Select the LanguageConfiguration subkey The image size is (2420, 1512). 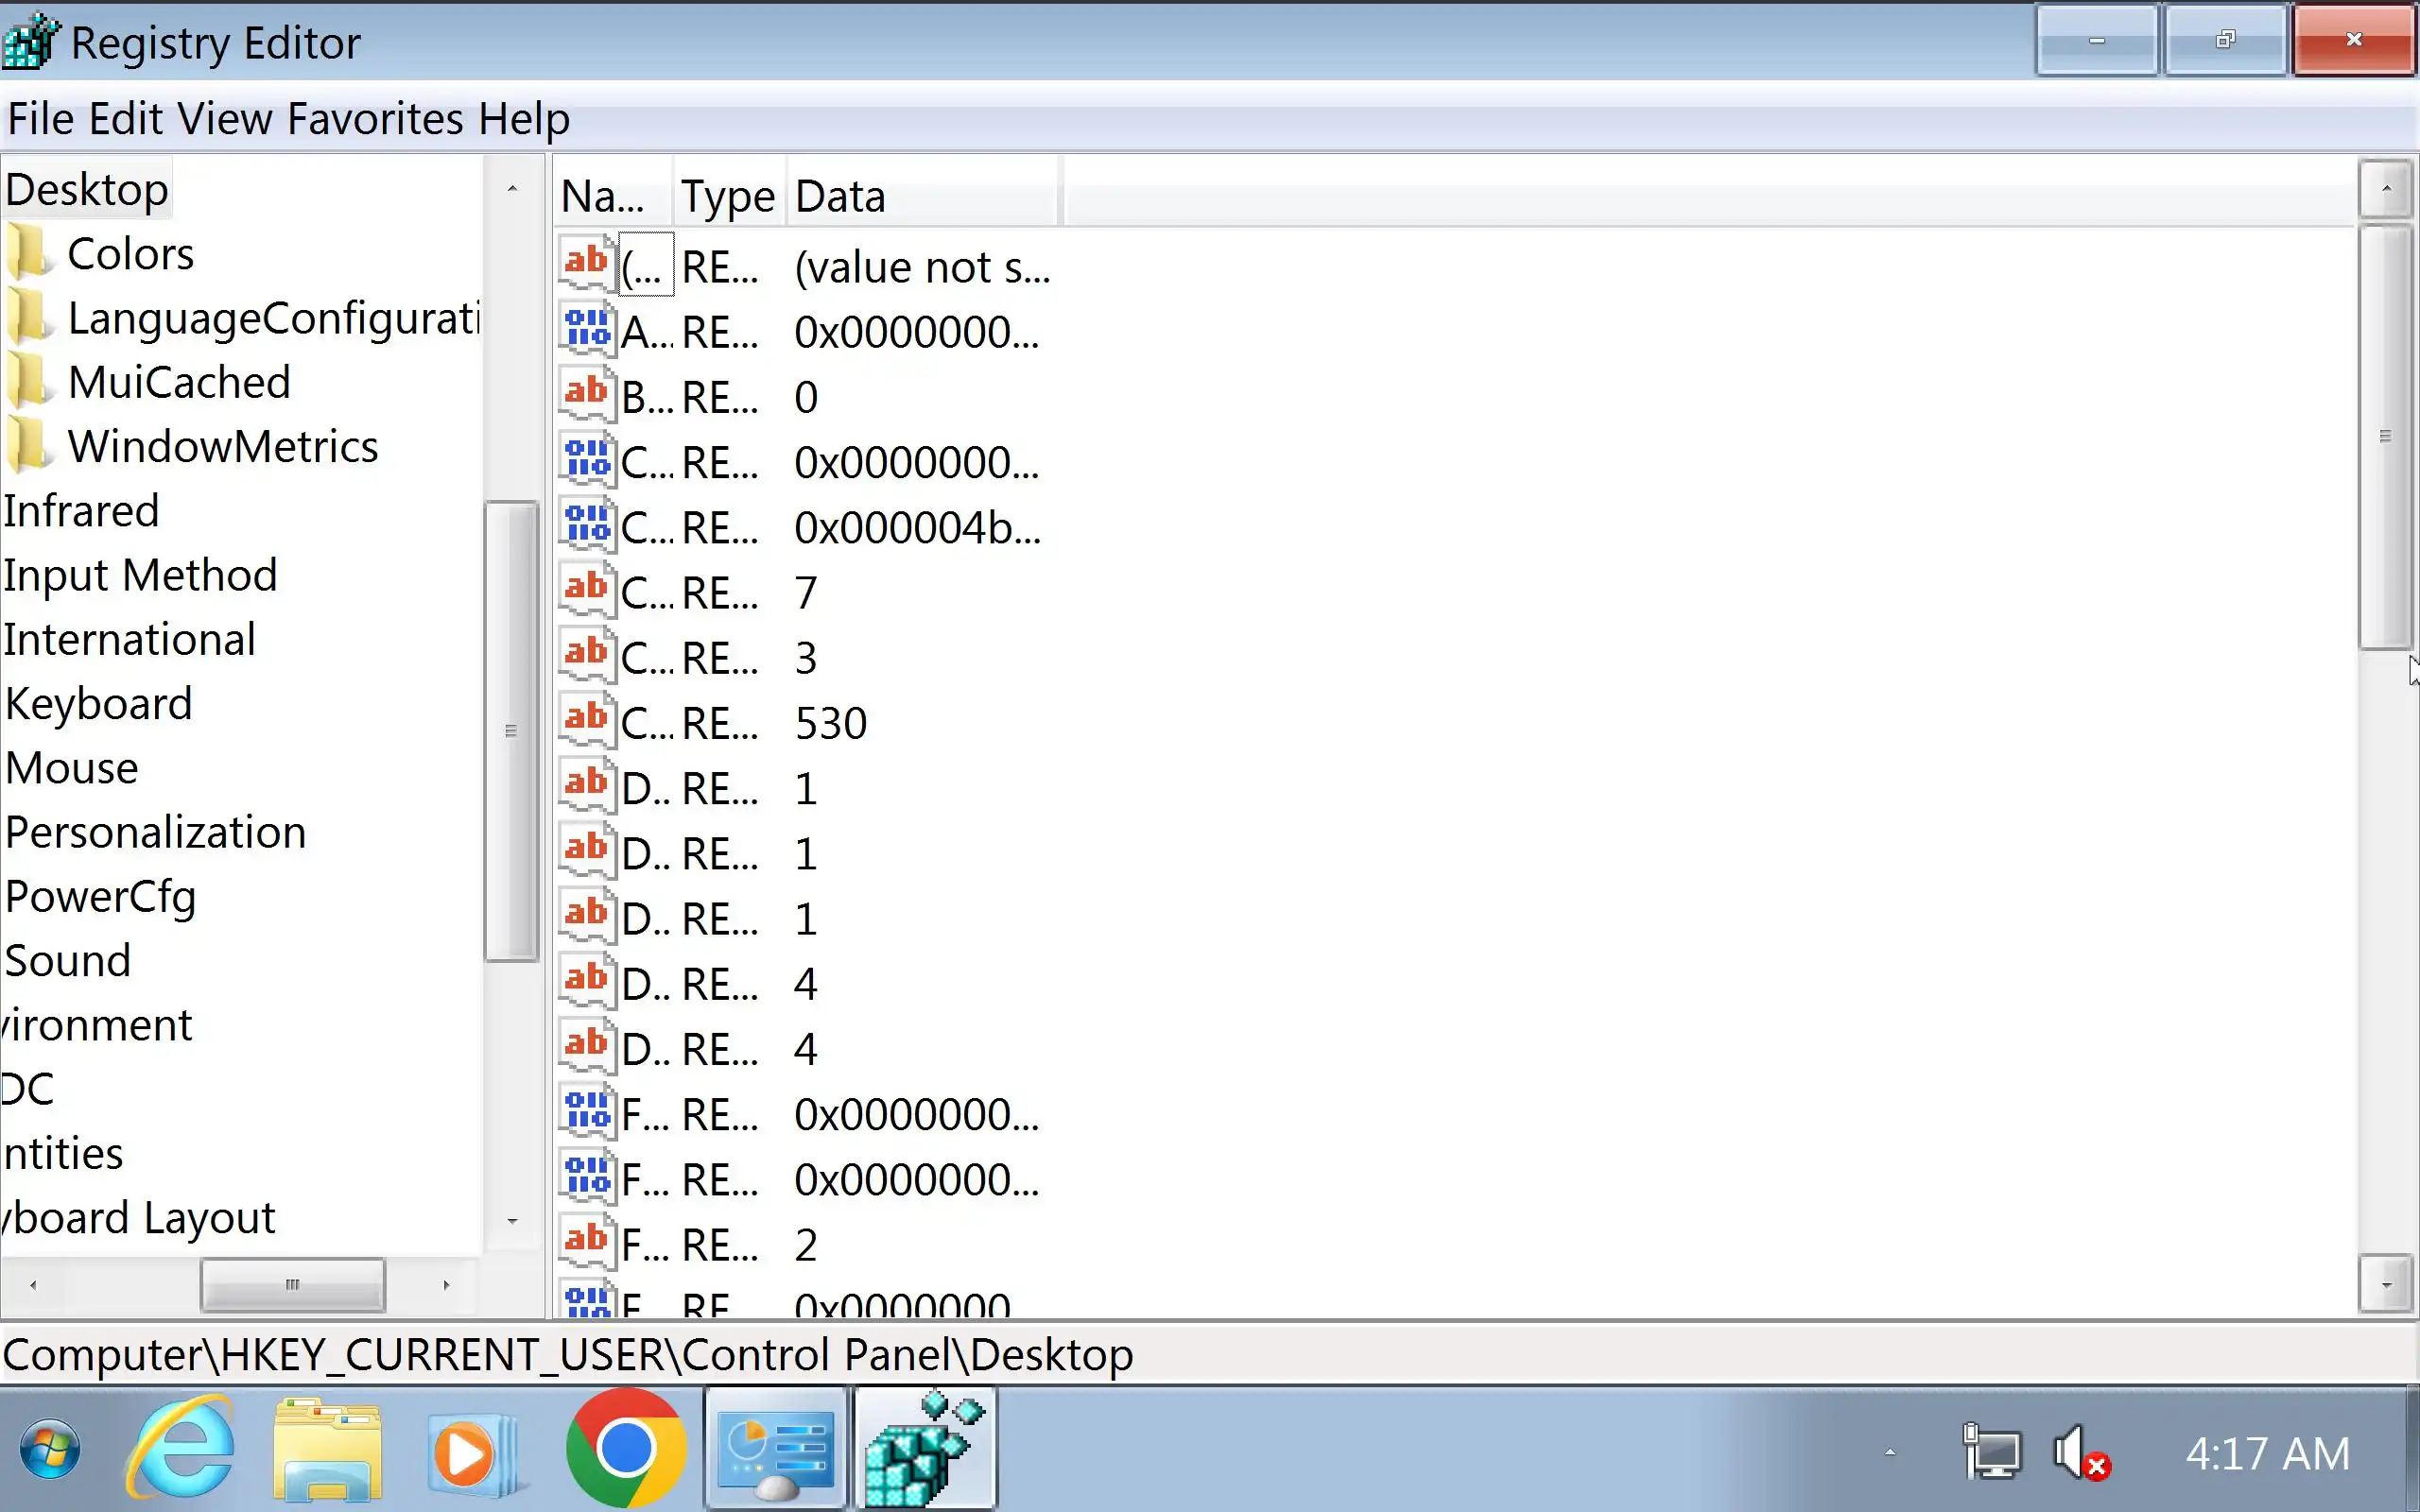pyautogui.click(x=272, y=319)
